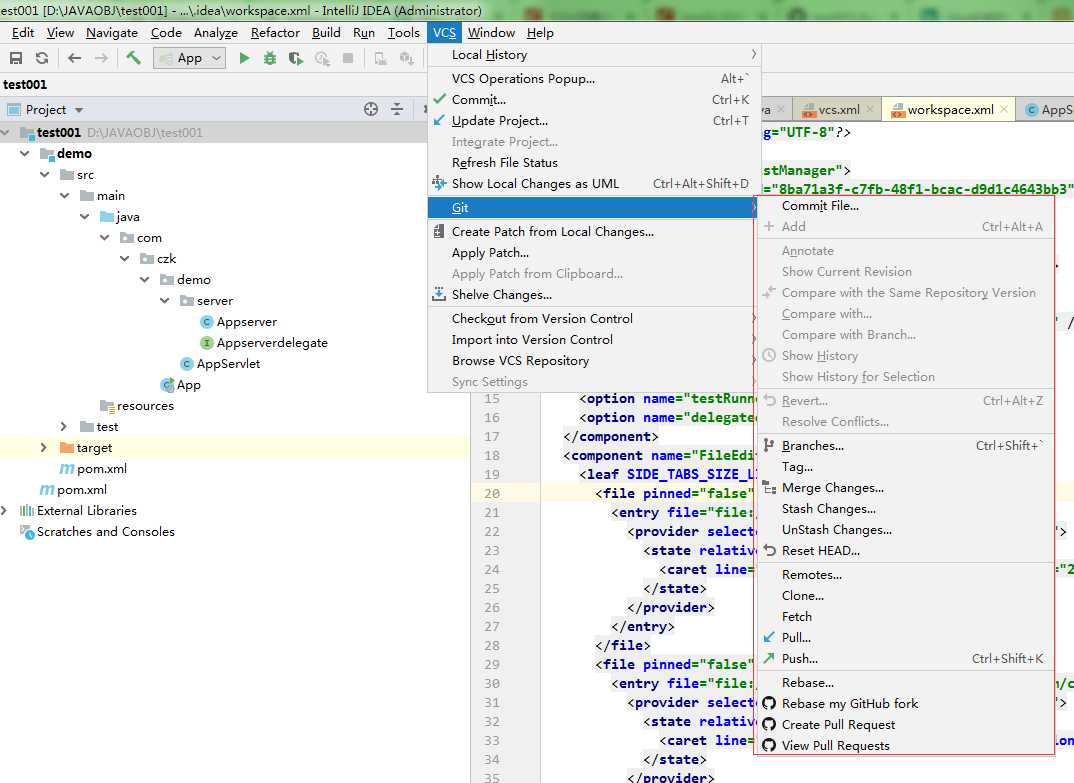The height and width of the screenshot is (783, 1074).
Task: Select Update Project... in VCS menu
Action: tap(594, 121)
